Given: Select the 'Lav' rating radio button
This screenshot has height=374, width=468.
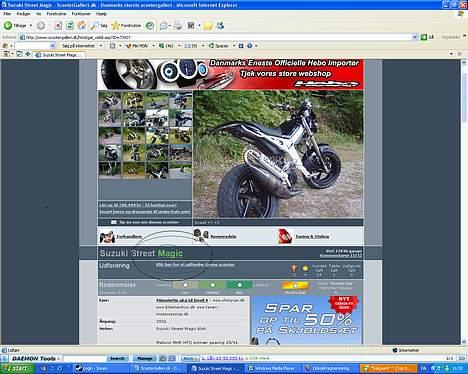Looking at the screenshot, I should [x=185, y=285].
